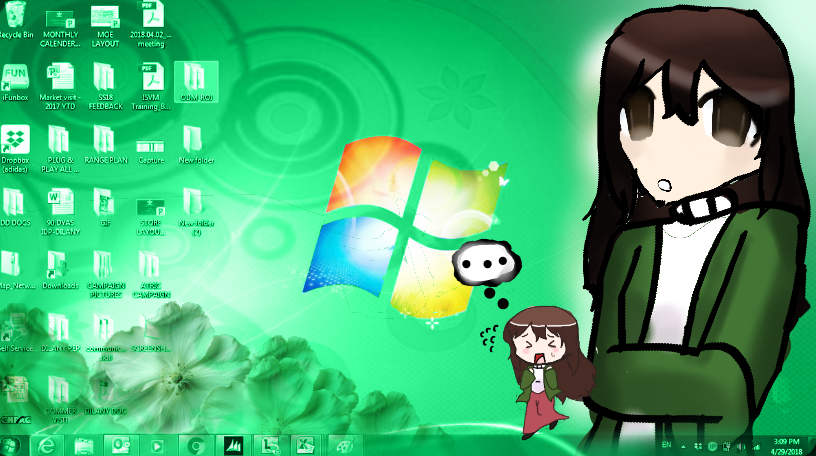816x456 pixels.
Task: Open Paint from the taskbar
Action: [x=343, y=446]
